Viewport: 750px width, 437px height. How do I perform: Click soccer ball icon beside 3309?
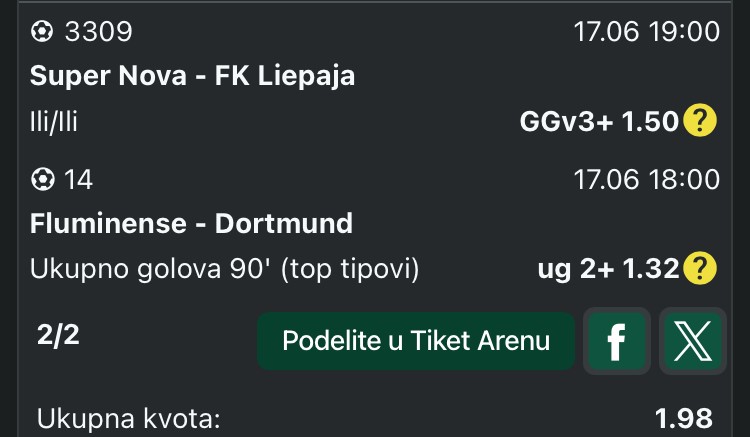42,32
